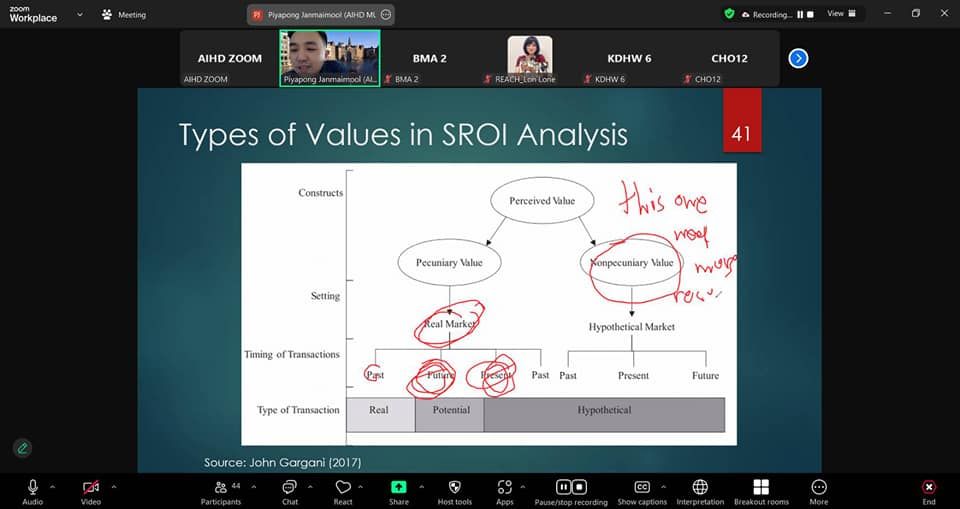This screenshot has width=960, height=509.
Task: Click the red End meeting button
Action: pos(929,488)
